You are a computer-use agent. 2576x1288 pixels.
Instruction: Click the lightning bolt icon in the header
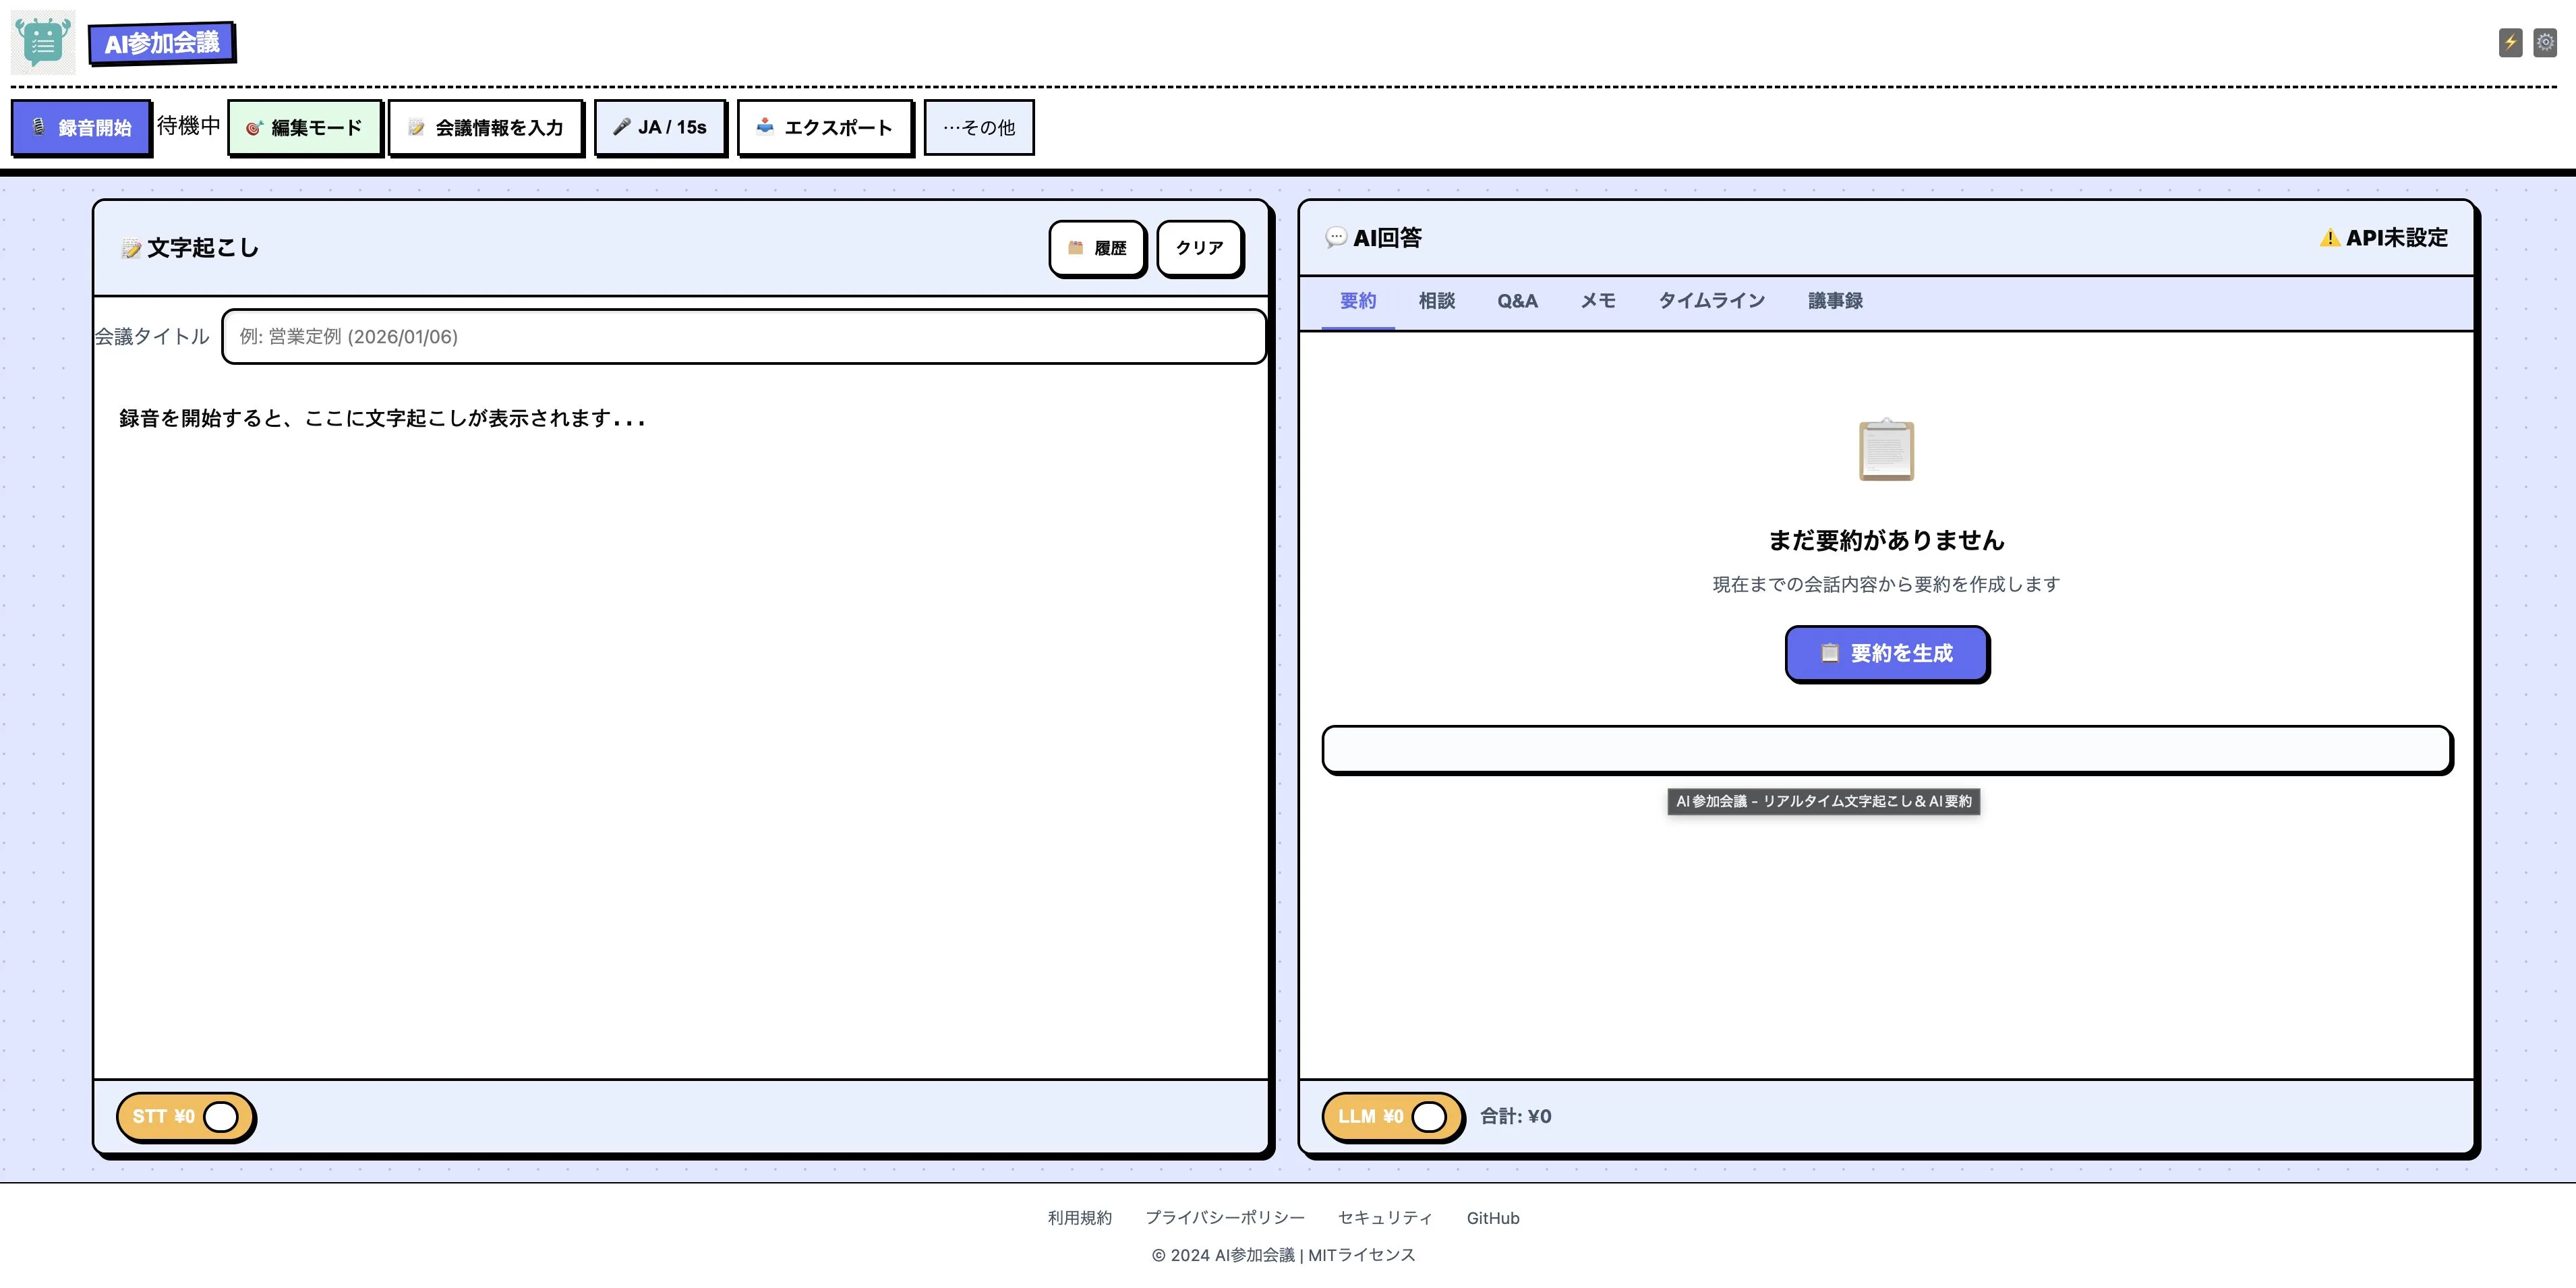point(2510,42)
